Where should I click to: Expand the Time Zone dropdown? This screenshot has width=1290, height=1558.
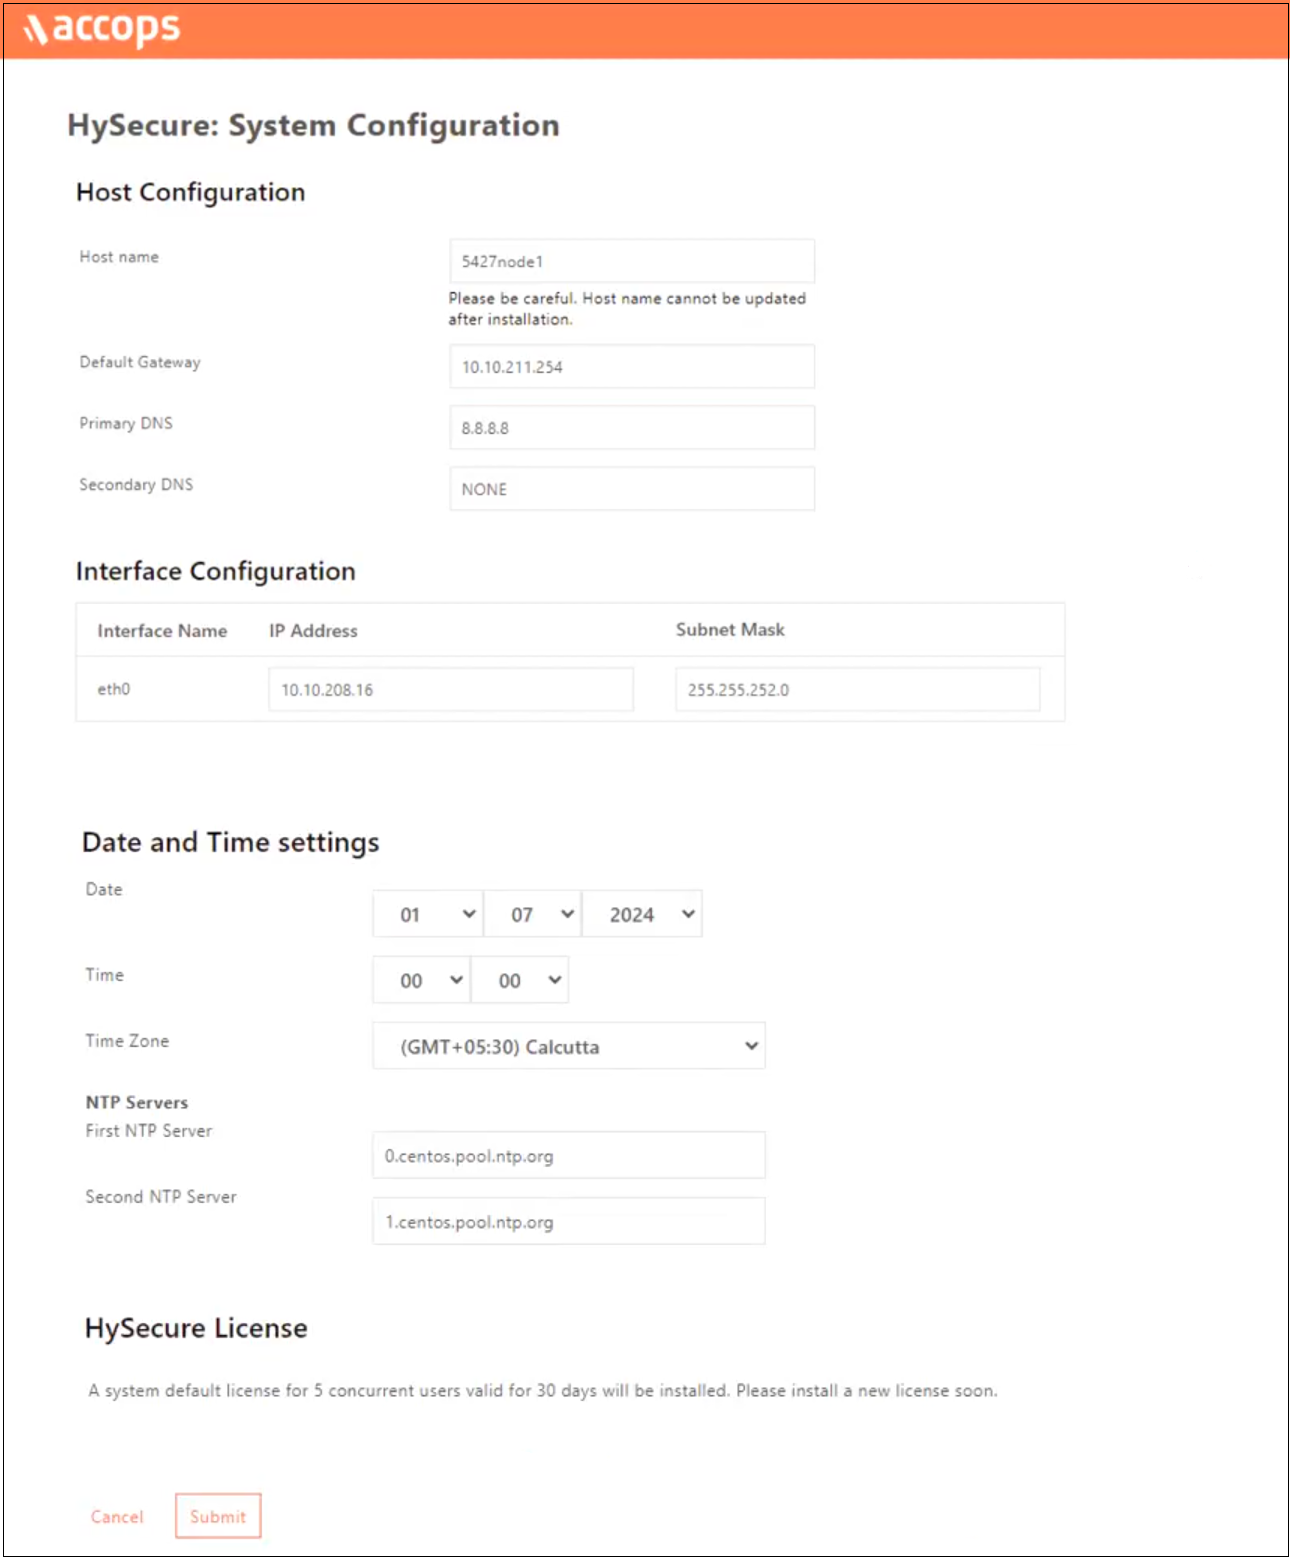pos(568,1046)
